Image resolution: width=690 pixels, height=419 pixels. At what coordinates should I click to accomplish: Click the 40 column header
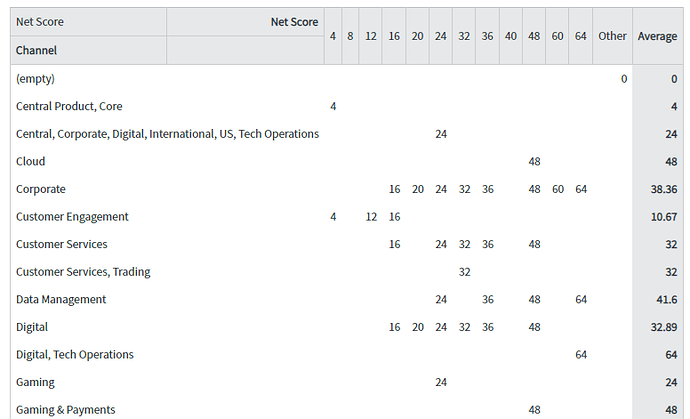click(510, 36)
